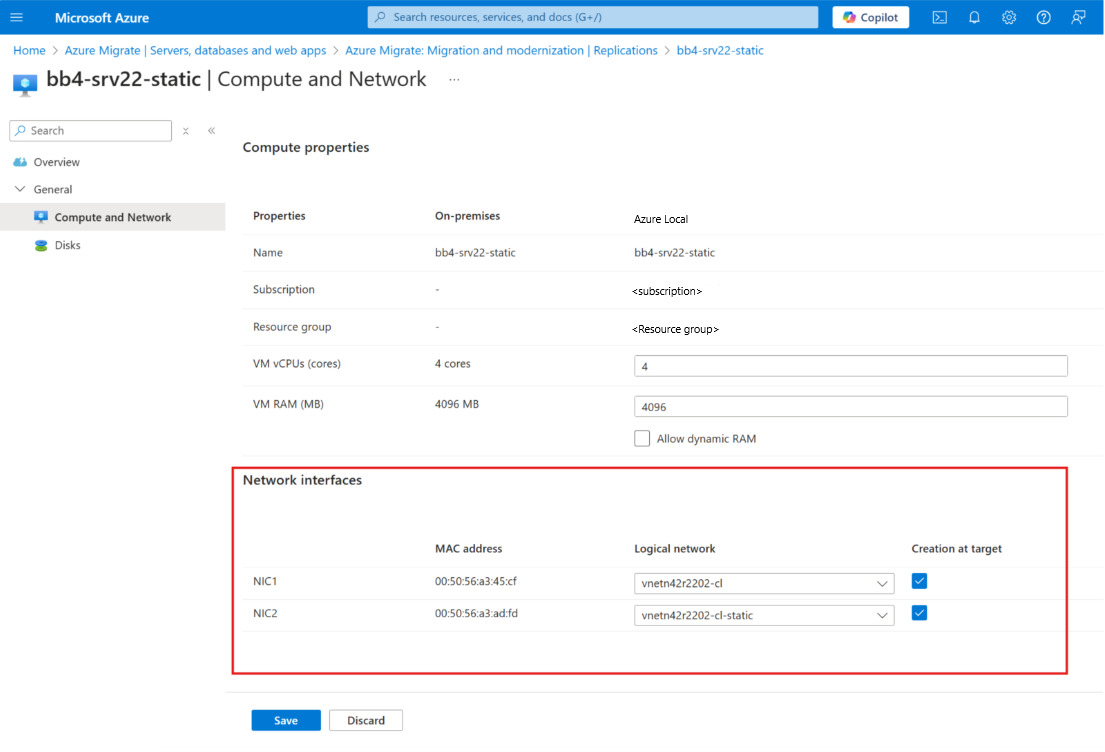This screenshot has width=1105, height=752.
Task: Open the notifications bell
Action: pos(974,18)
